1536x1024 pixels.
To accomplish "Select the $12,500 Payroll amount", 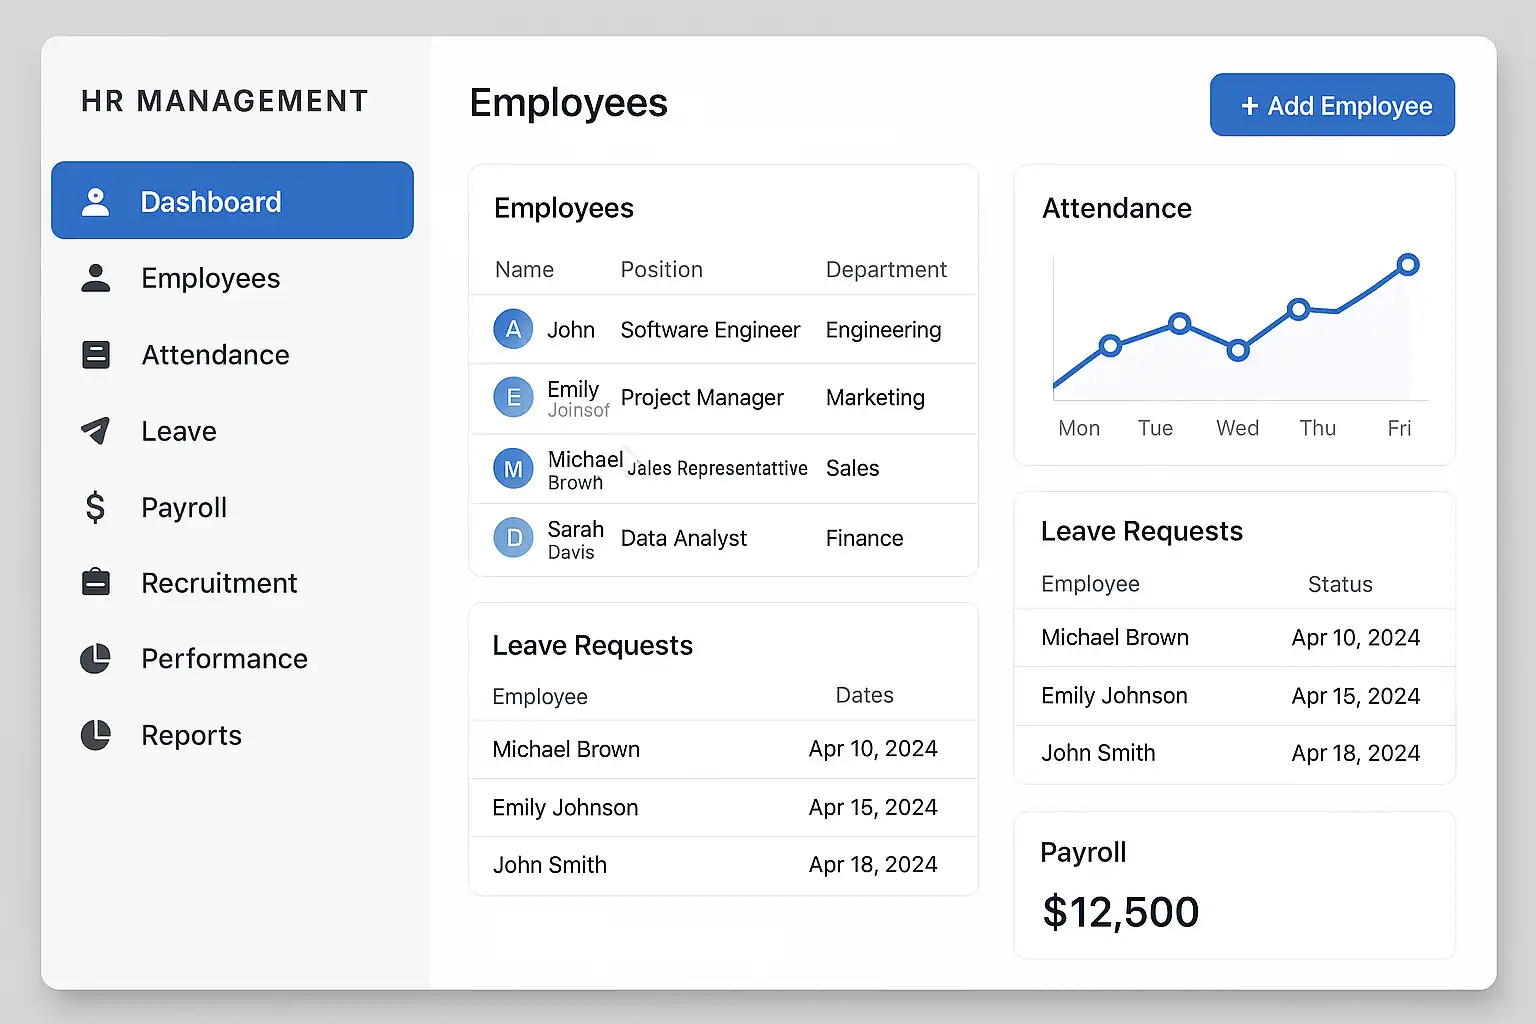I will click(1120, 912).
